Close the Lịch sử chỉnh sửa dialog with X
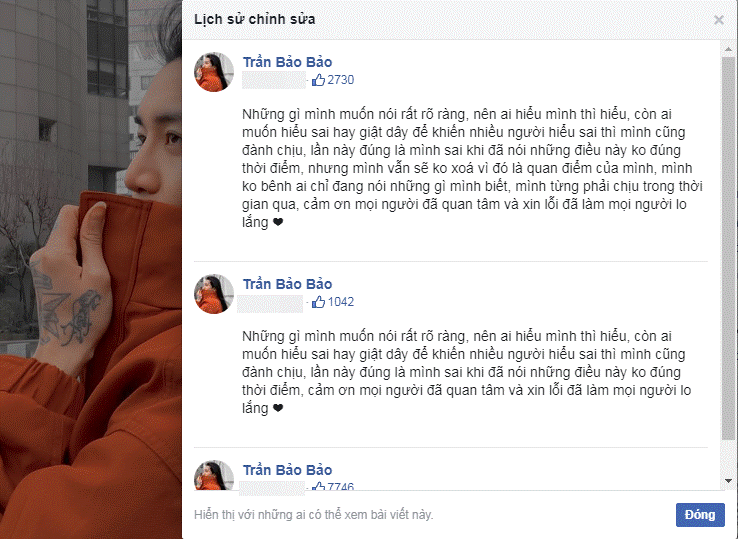The width and height of the screenshot is (738, 539). pyautogui.click(x=718, y=20)
